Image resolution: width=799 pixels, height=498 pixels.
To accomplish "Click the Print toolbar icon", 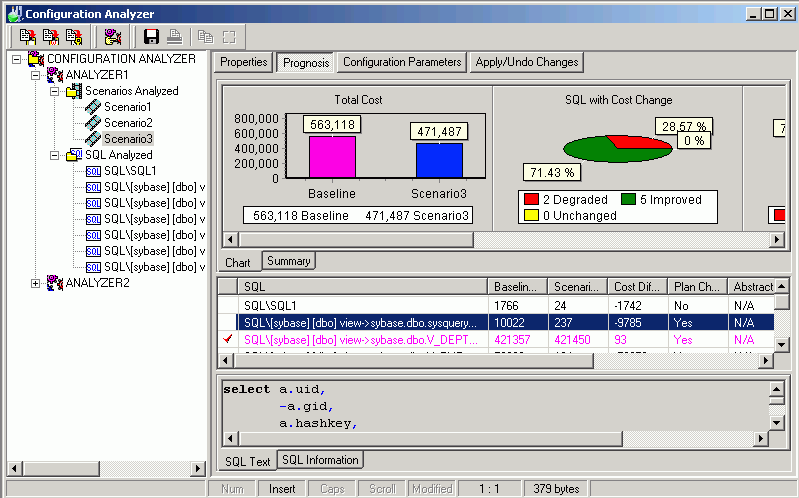I will 174,37.
